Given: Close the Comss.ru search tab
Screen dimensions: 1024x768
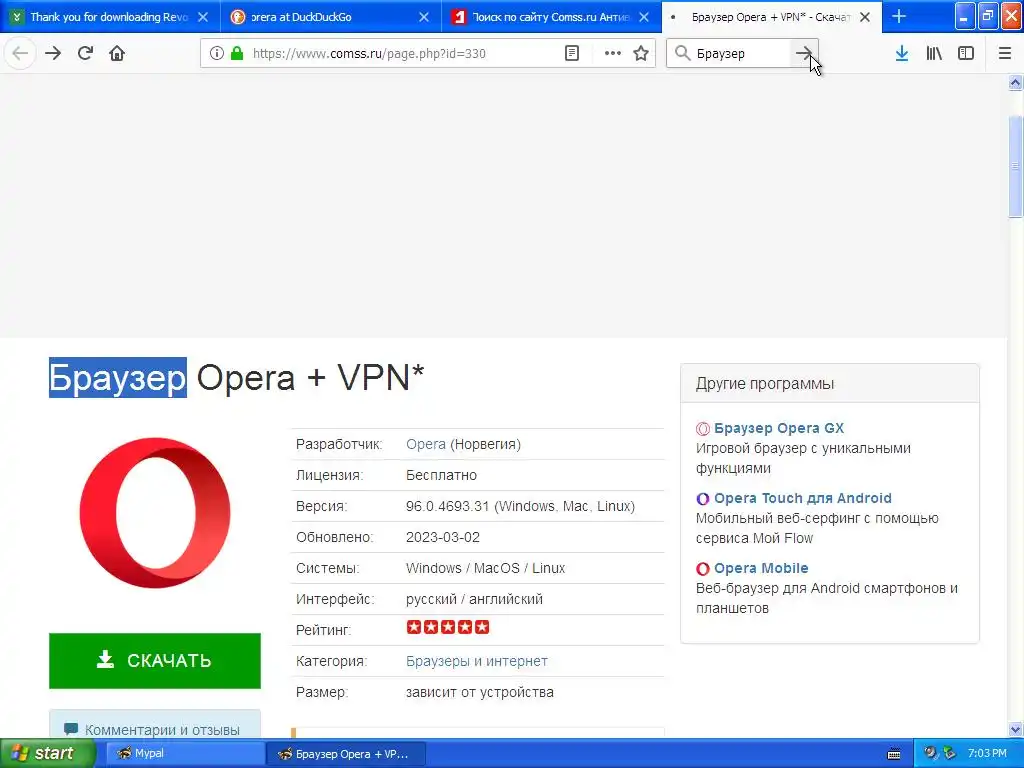Looking at the screenshot, I should click(644, 17).
